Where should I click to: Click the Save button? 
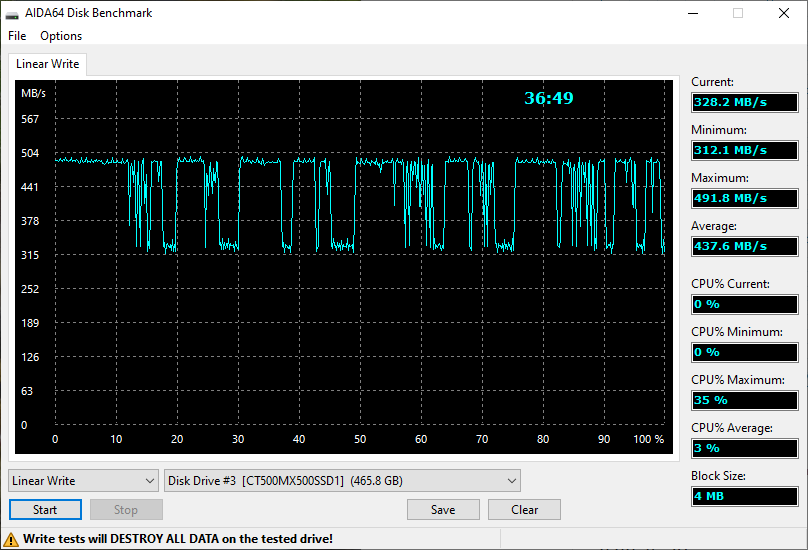443,510
